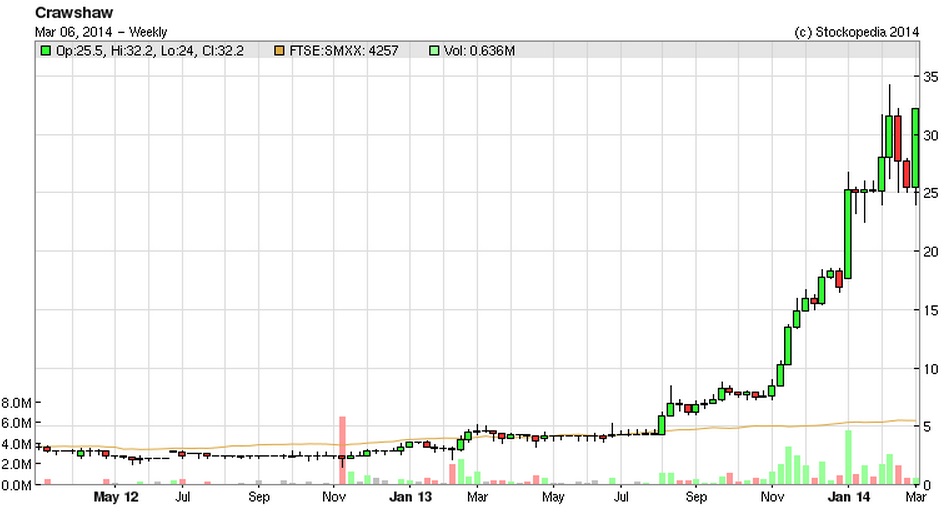Screen dimensions: 952x518
Task: Click the 'Sep' label under the 2013 section
Action: pyautogui.click(x=696, y=497)
